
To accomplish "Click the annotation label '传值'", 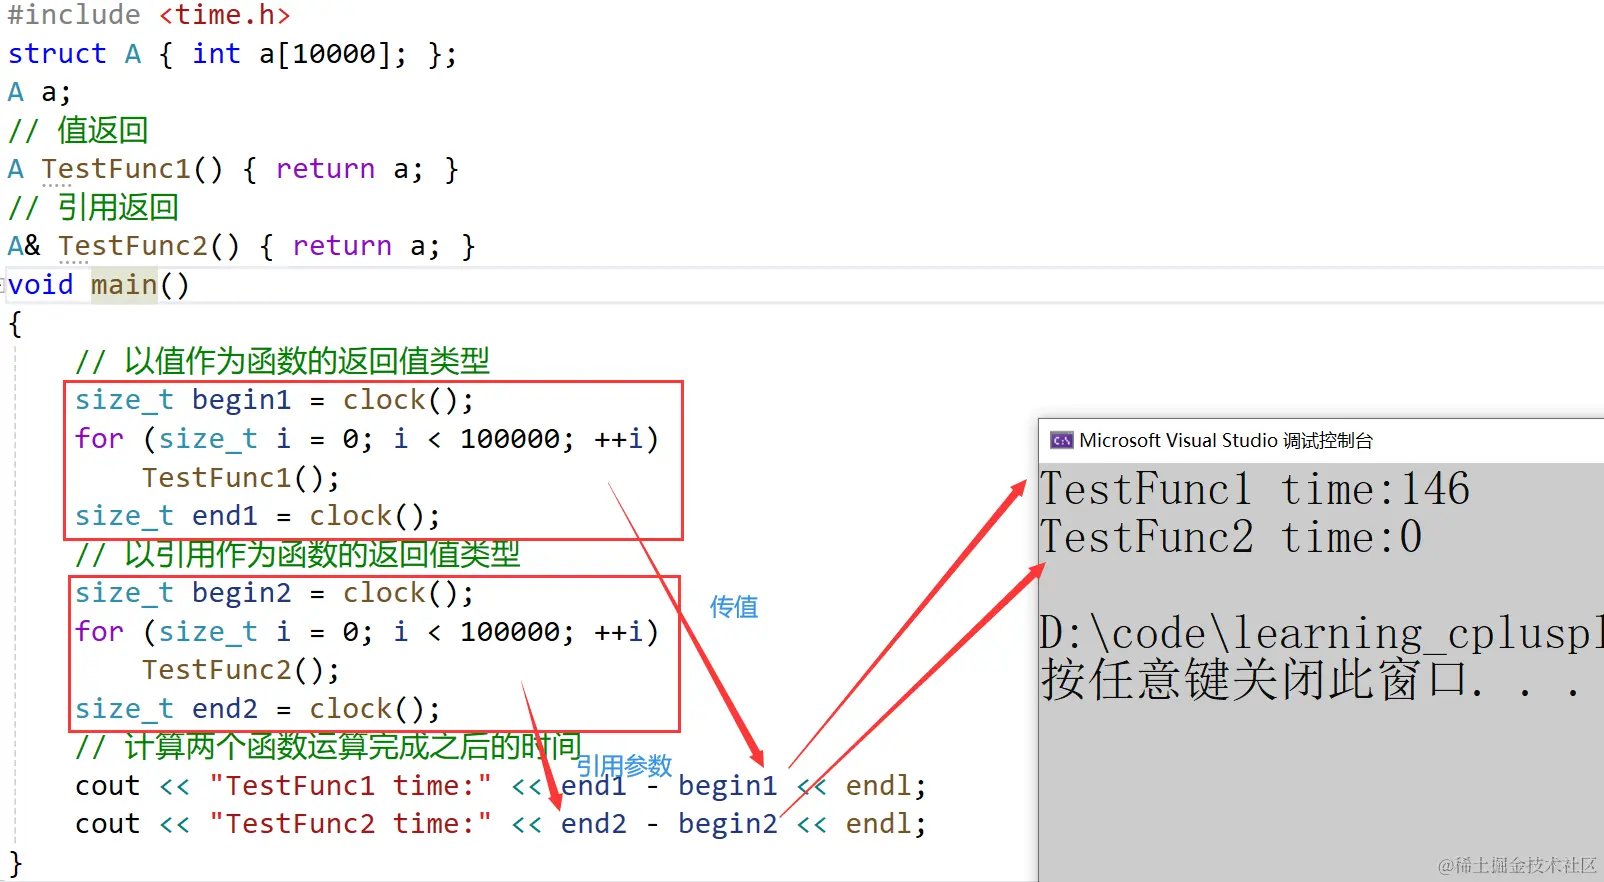I will point(734,607).
